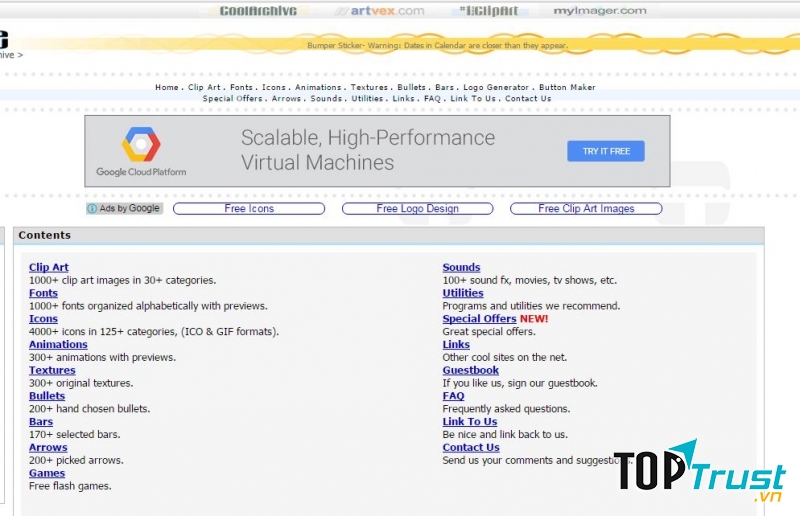This screenshot has width=800, height=516.
Task: Click the Ads by Google info icon
Action: (92, 209)
